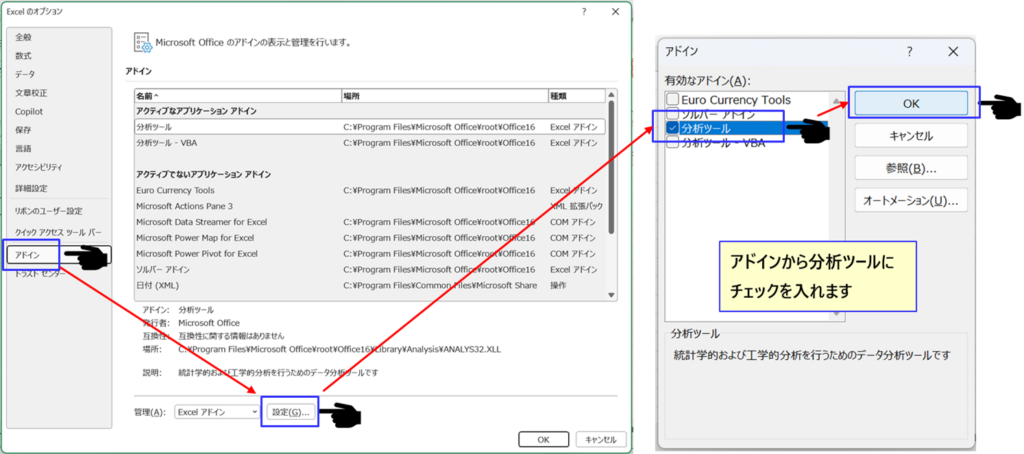Enable the 分析ツール - VBA checkbox
This screenshot has width=1024, height=454.
tap(672, 143)
